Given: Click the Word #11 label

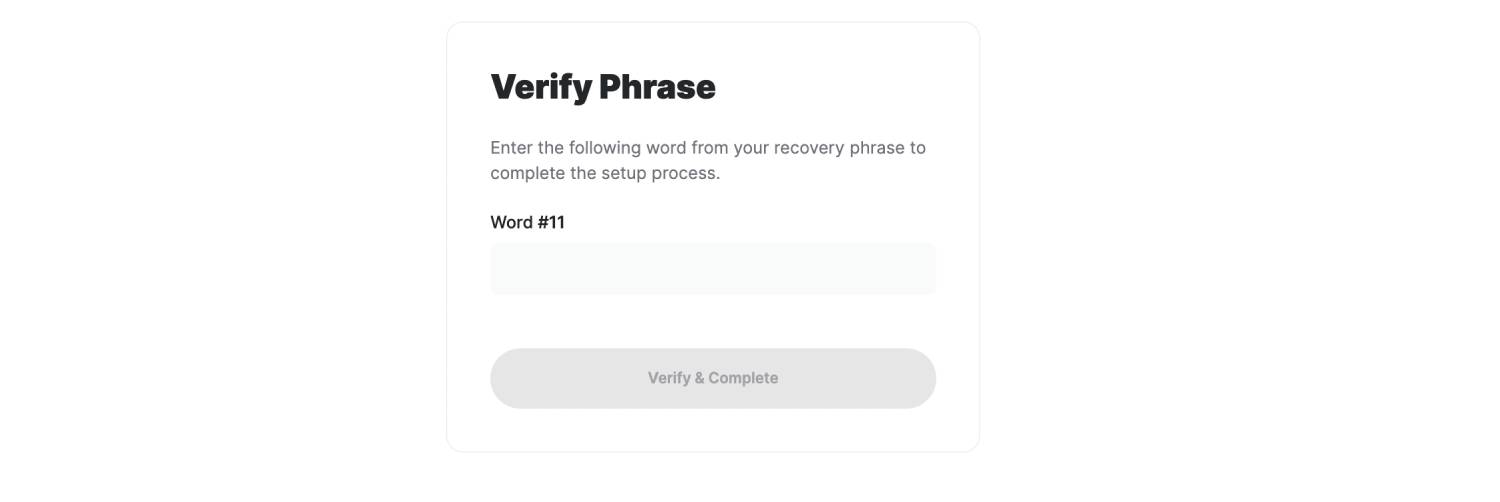Looking at the screenshot, I should tap(527, 222).
